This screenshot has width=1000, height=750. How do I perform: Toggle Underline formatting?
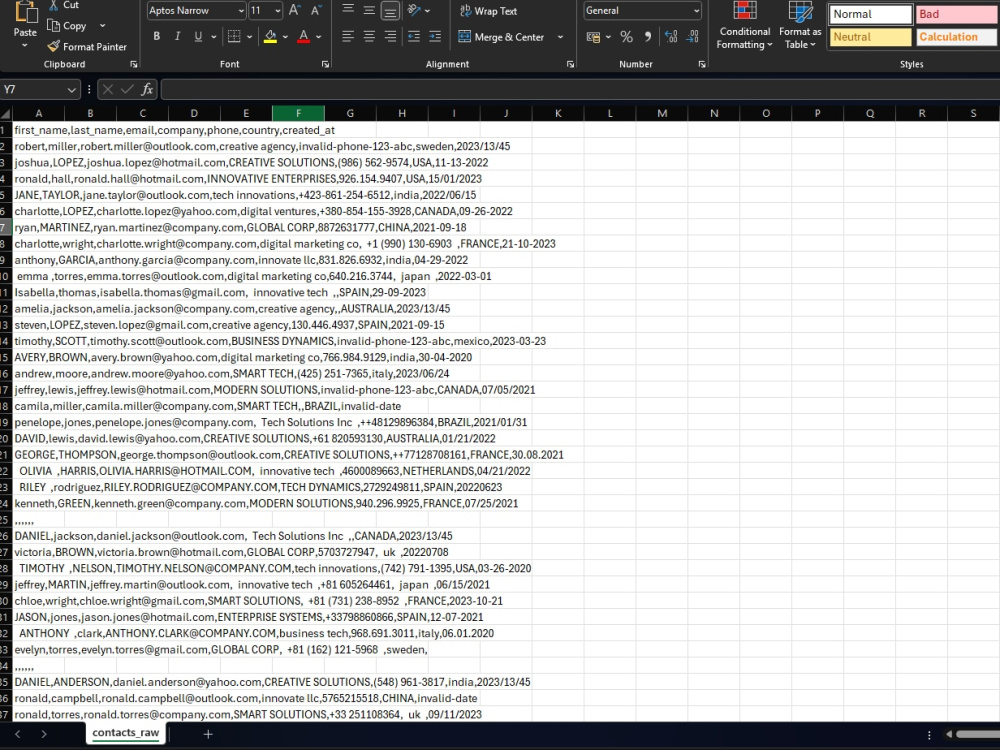198,36
